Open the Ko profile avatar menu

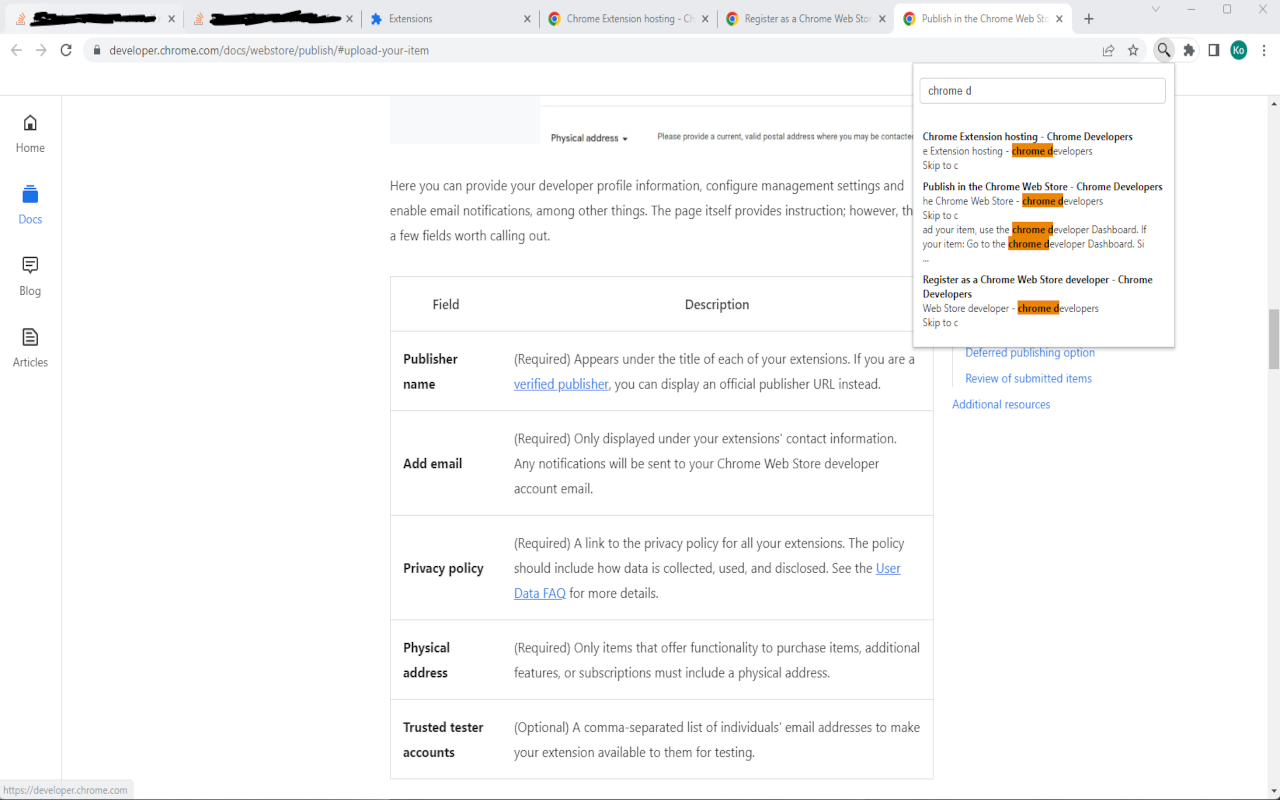(x=1239, y=49)
